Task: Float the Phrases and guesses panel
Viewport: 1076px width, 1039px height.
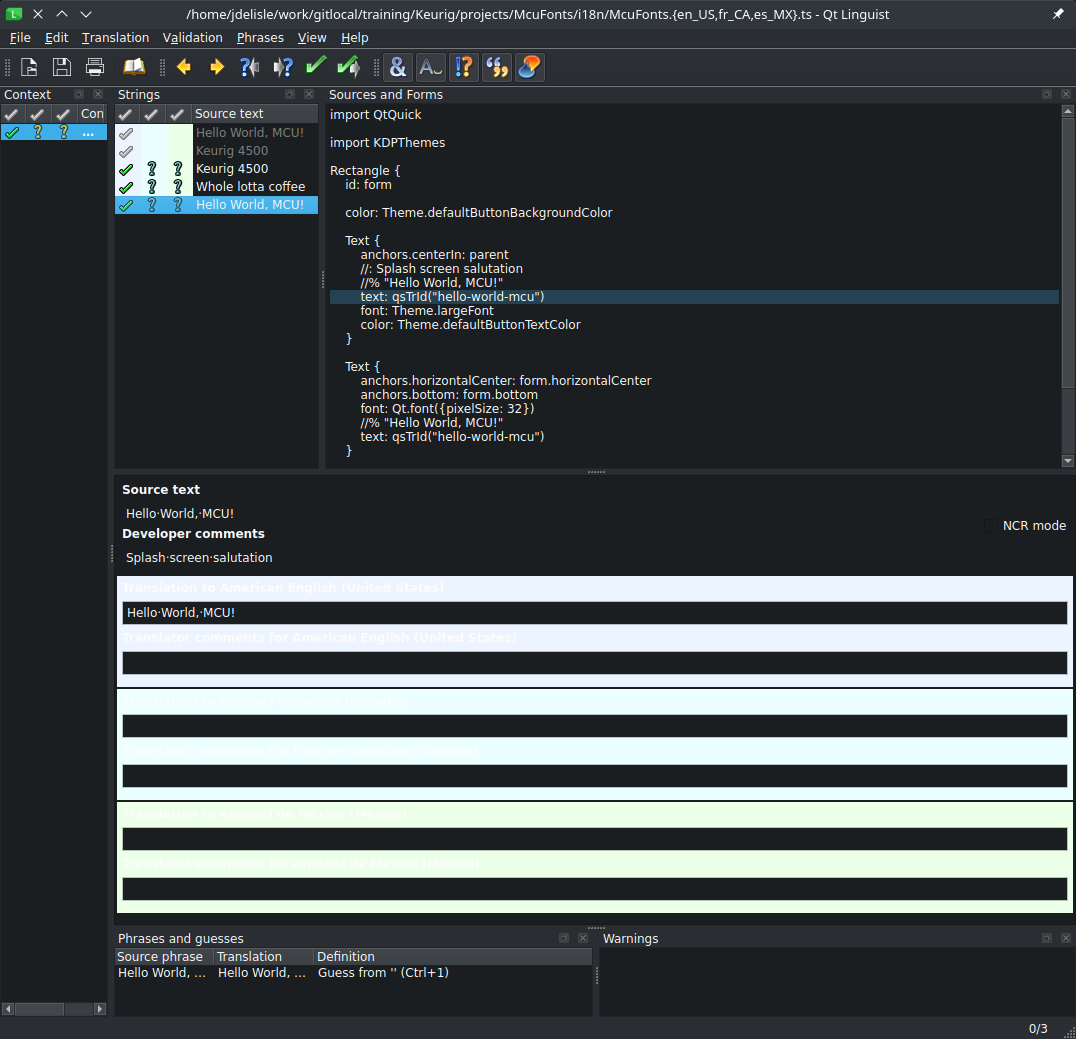Action: point(563,938)
